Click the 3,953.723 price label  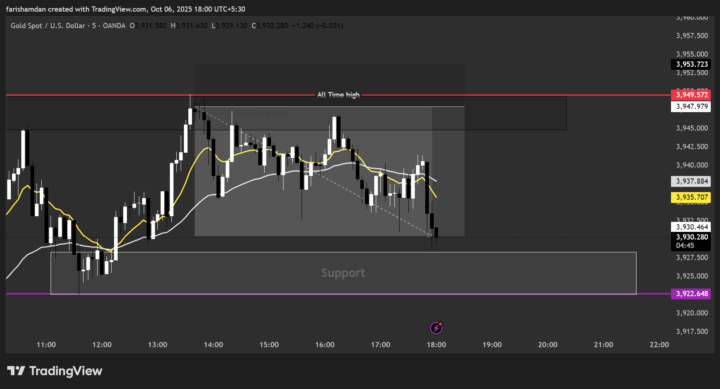[x=691, y=64]
